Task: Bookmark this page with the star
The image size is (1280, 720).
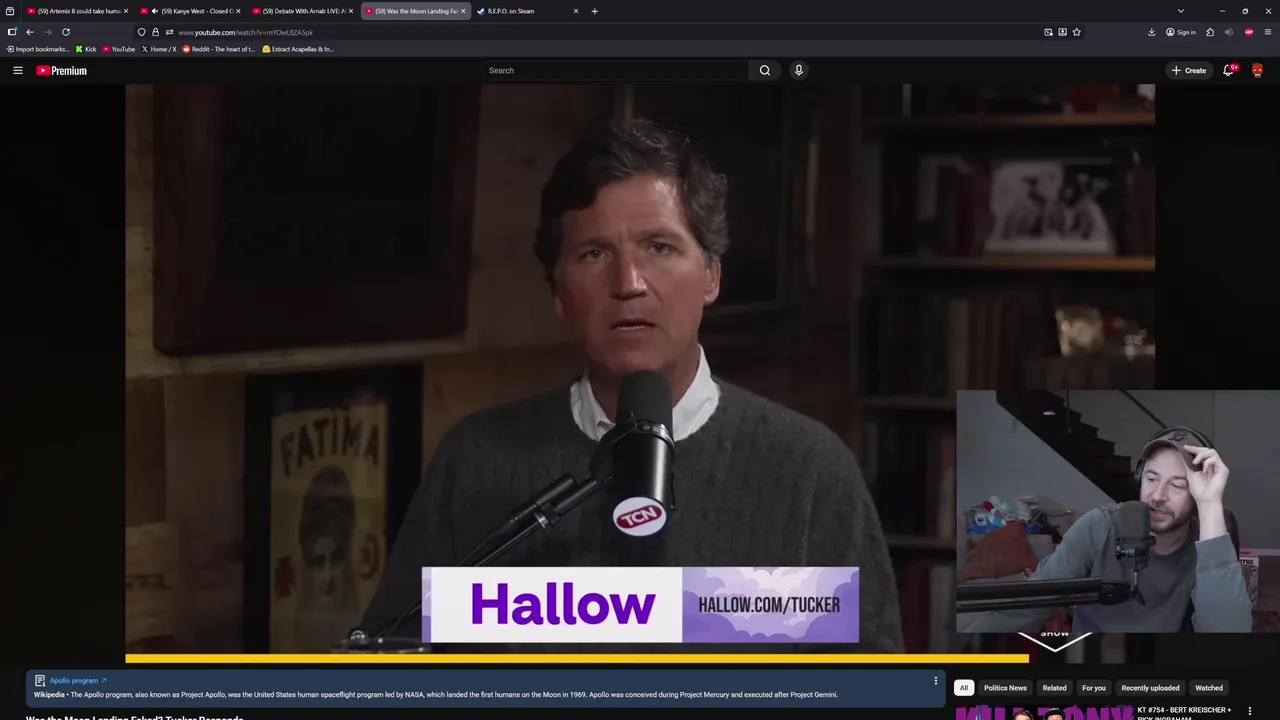Action: (1076, 32)
